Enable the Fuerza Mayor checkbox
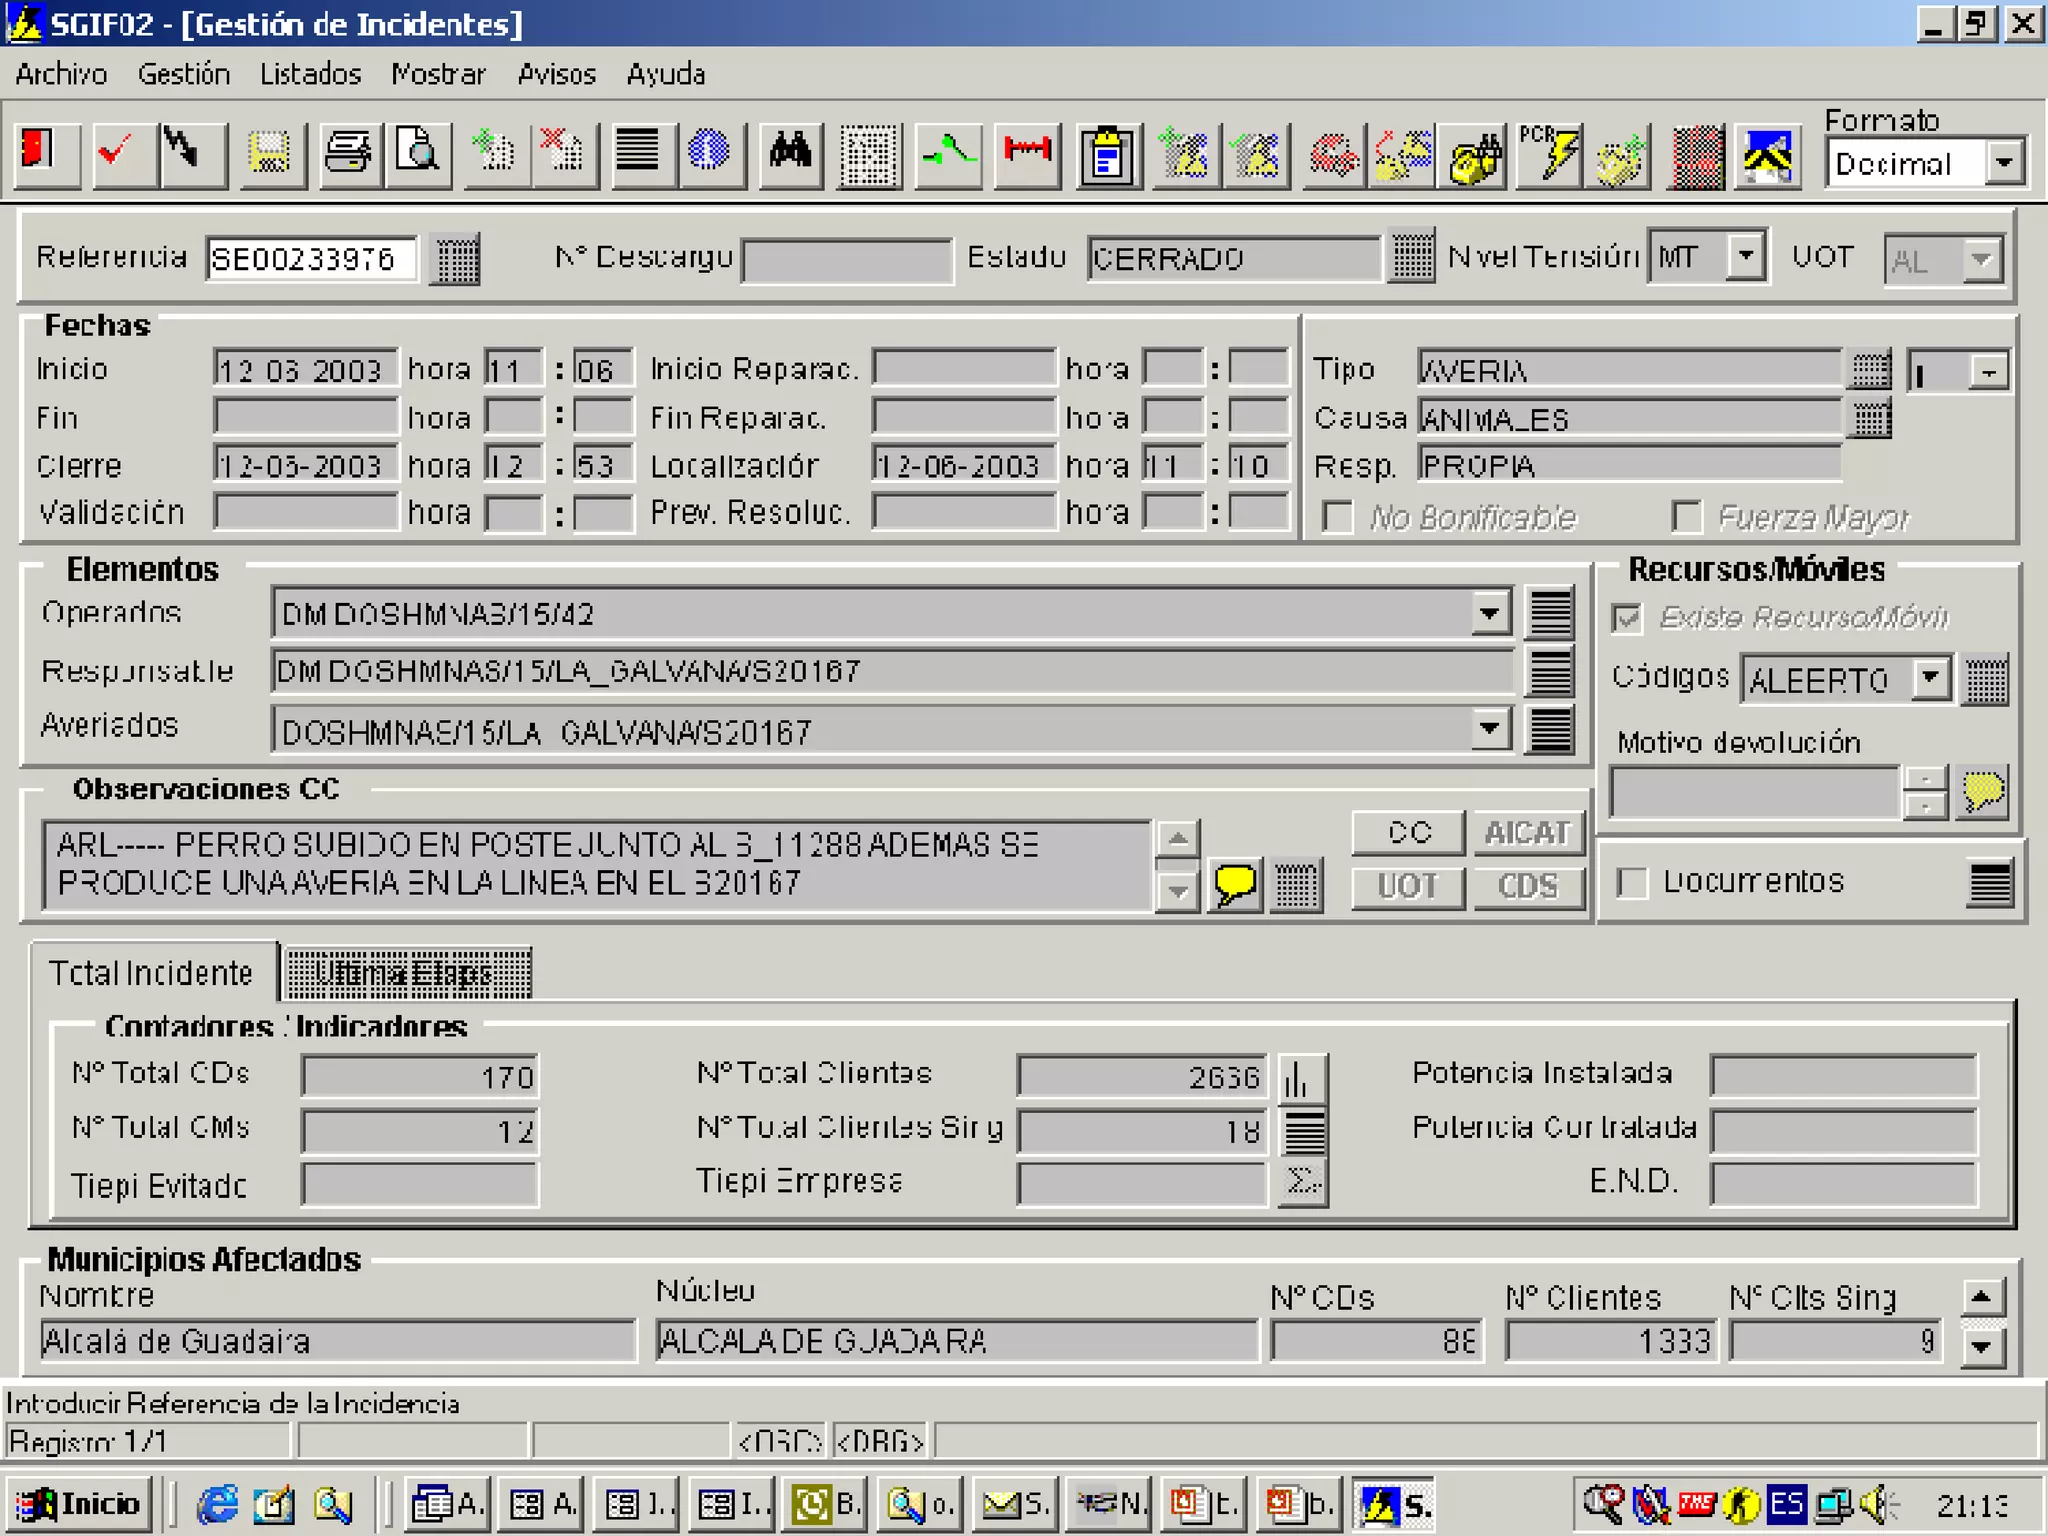 pos(1686,517)
